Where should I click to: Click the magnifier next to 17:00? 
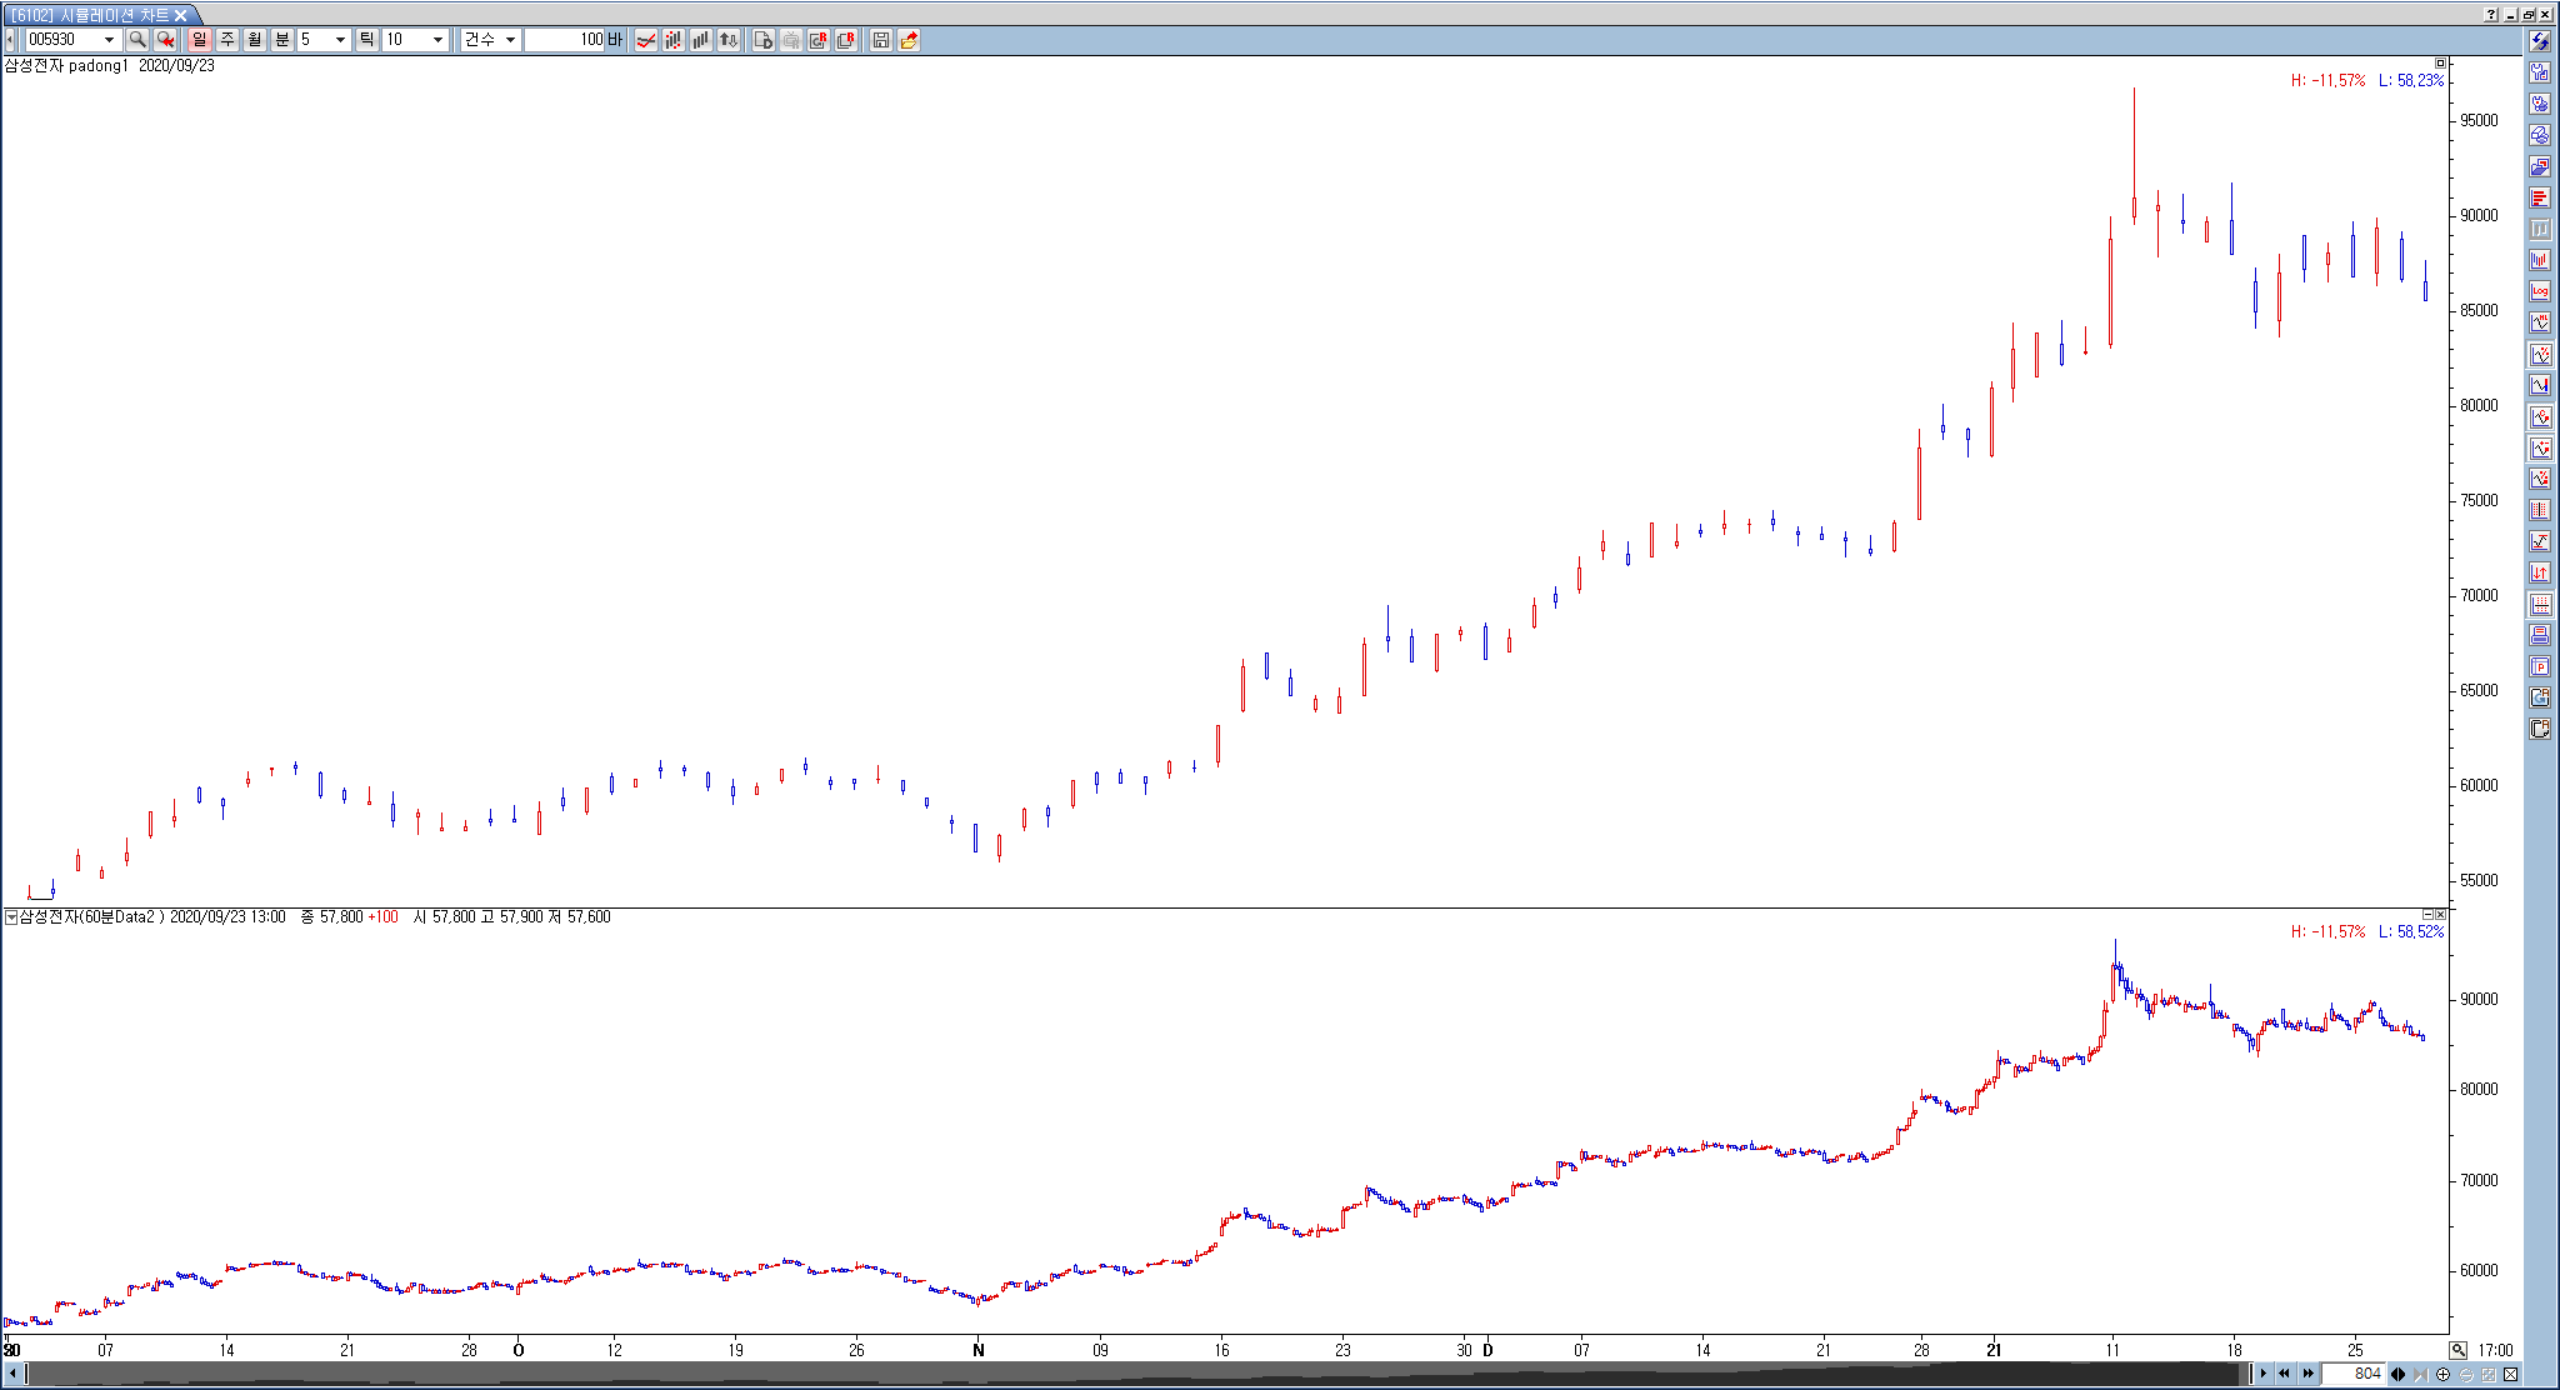(x=2458, y=1350)
